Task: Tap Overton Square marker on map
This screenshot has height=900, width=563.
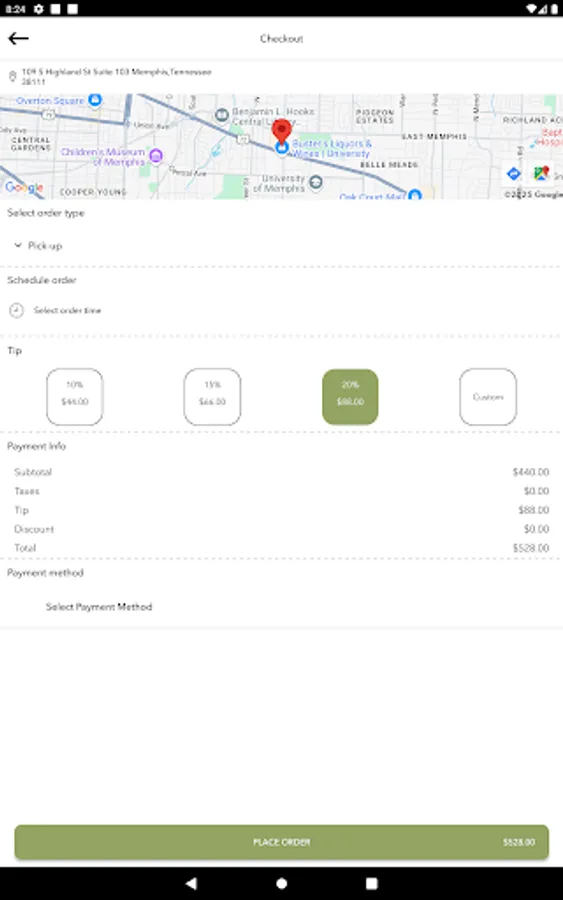Action: point(95,100)
